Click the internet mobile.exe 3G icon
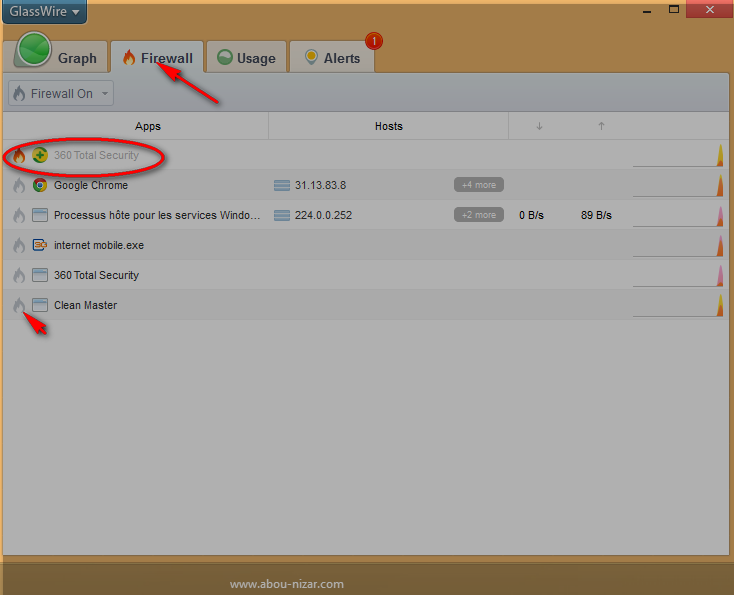The image size is (734, 595). pos(40,245)
